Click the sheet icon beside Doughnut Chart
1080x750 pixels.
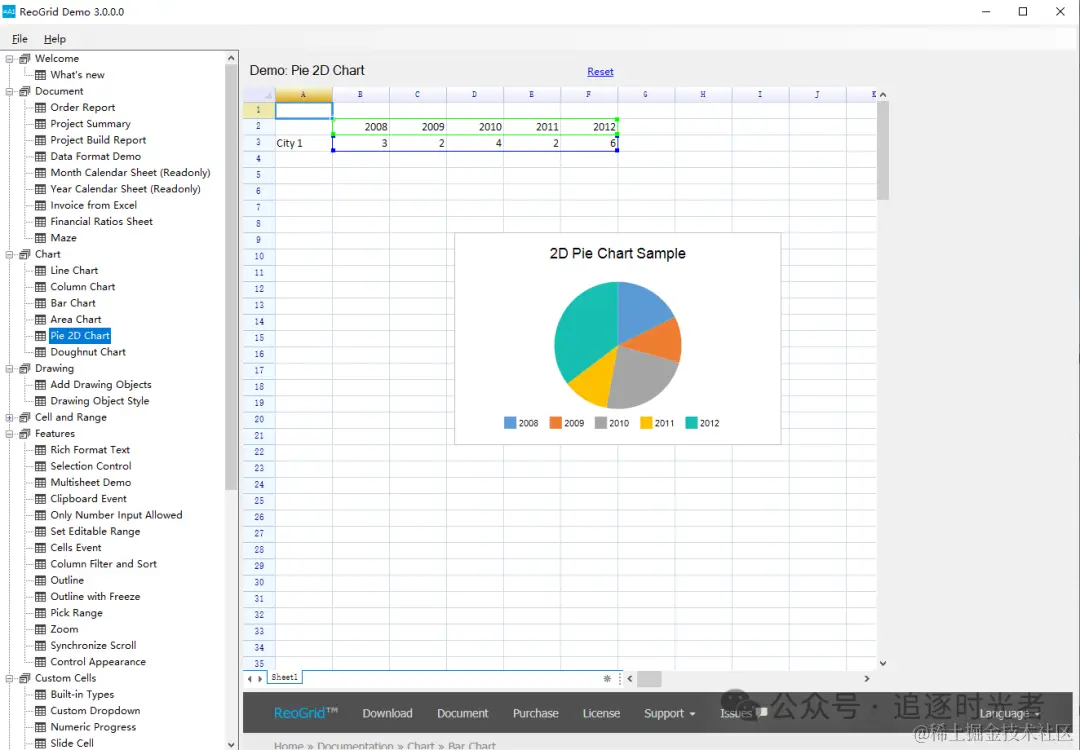[x=41, y=352]
